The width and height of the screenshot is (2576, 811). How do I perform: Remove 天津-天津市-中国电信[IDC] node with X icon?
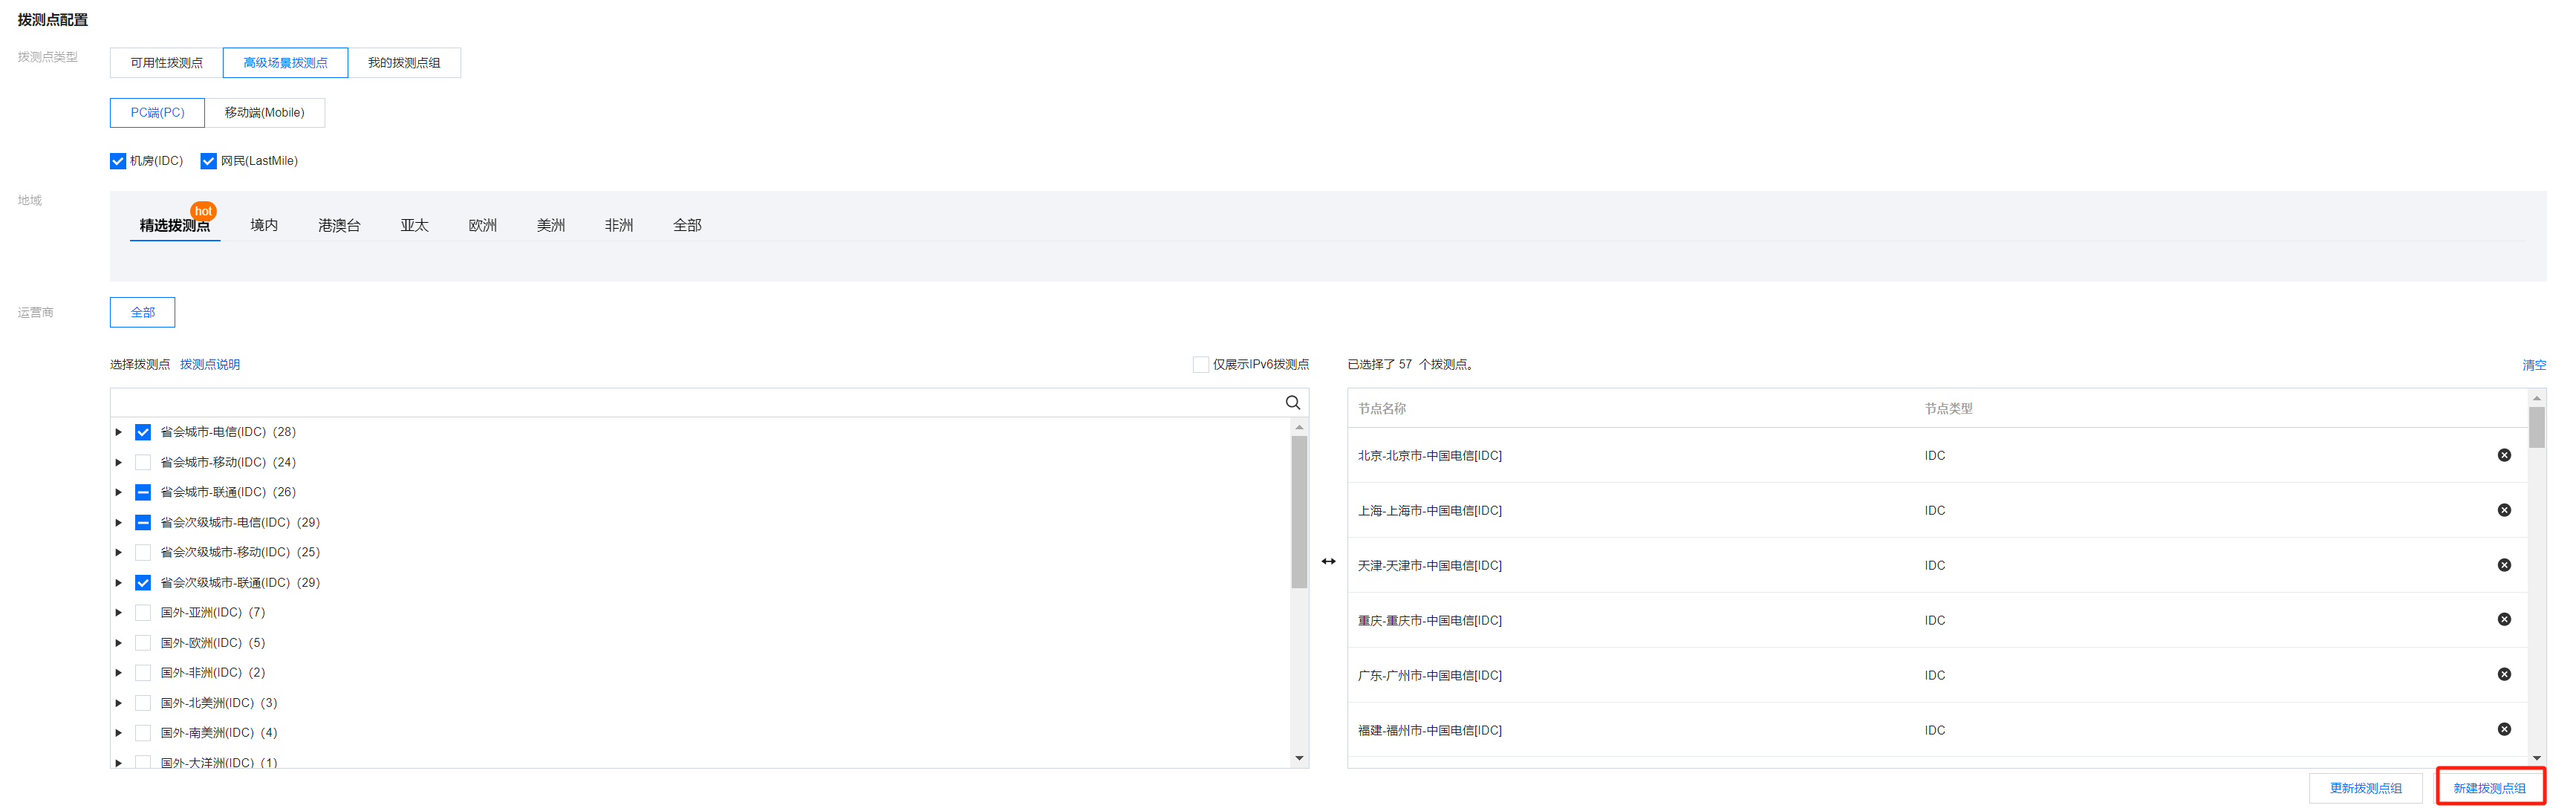pos(2503,565)
